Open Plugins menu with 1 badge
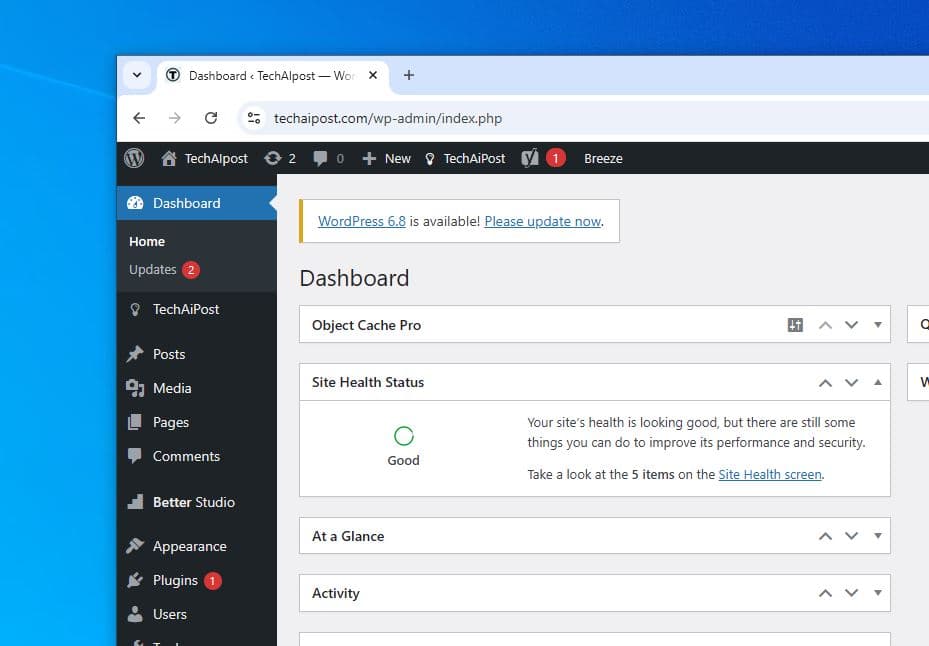Image resolution: width=929 pixels, height=646 pixels. pyautogui.click(x=197, y=580)
